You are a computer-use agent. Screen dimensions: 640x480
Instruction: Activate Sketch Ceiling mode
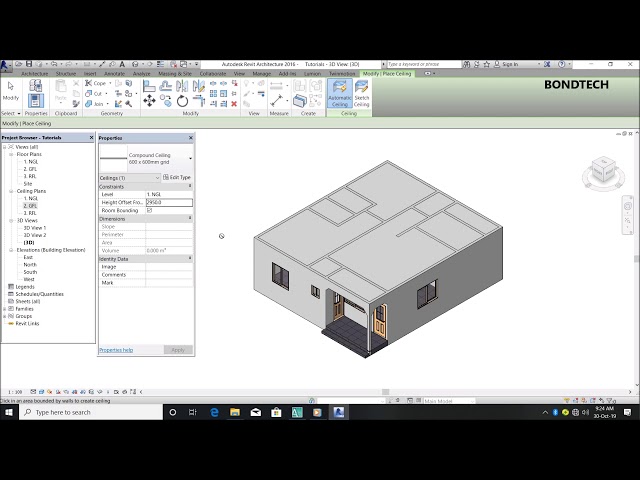[x=362, y=94]
